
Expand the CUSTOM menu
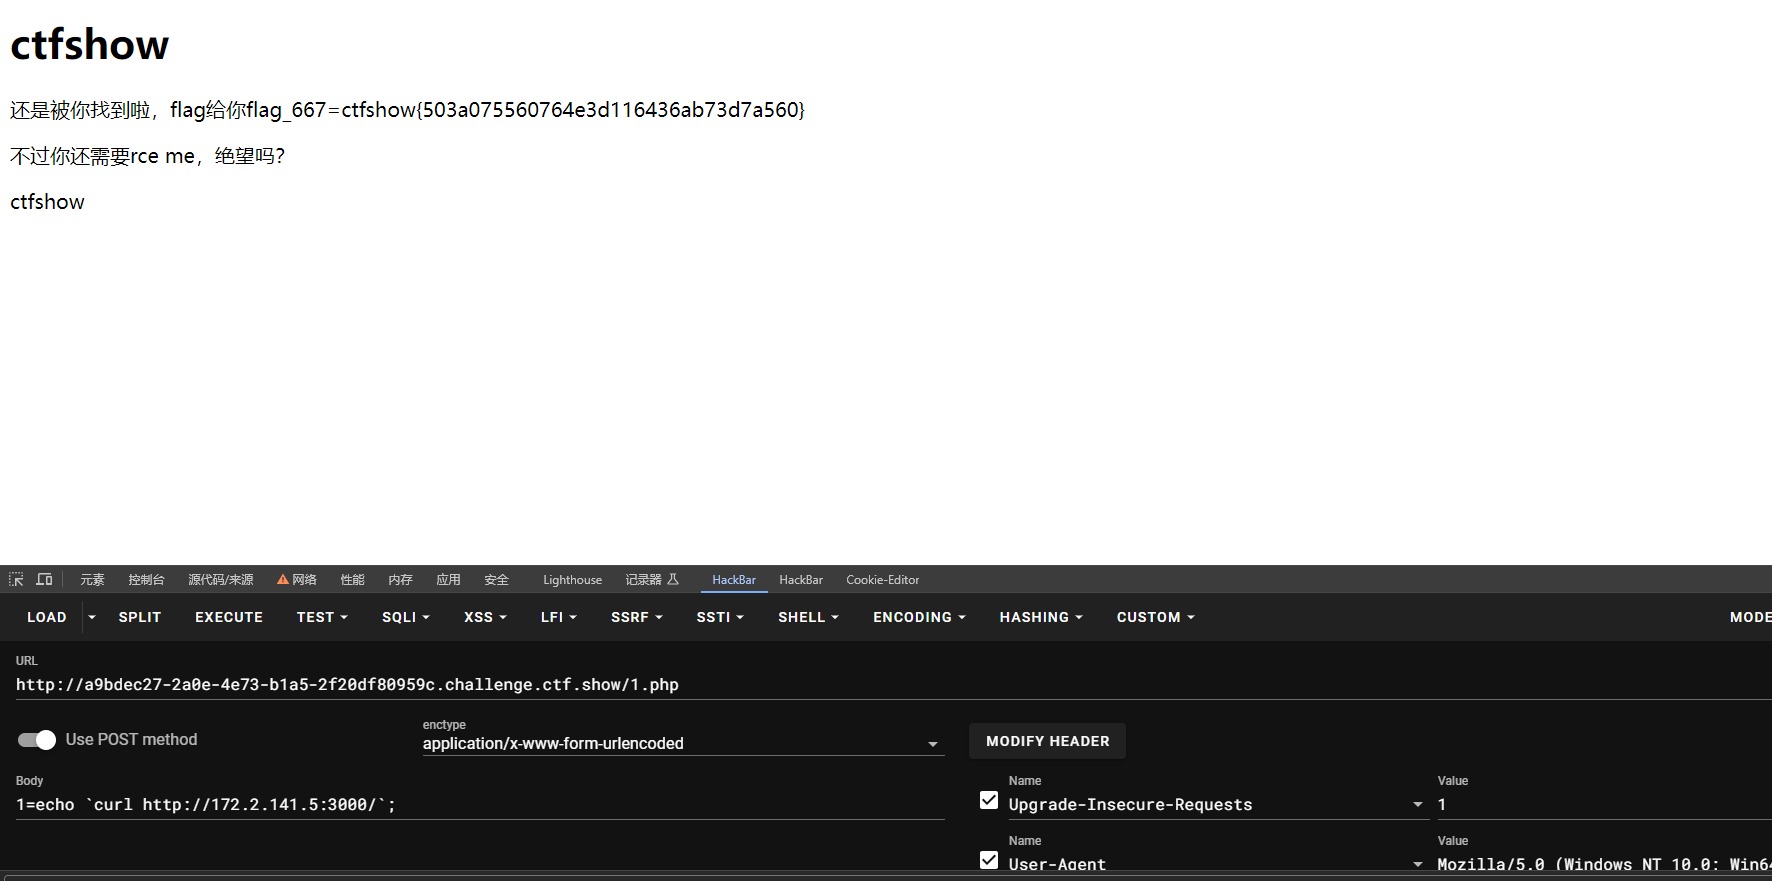coord(1155,618)
